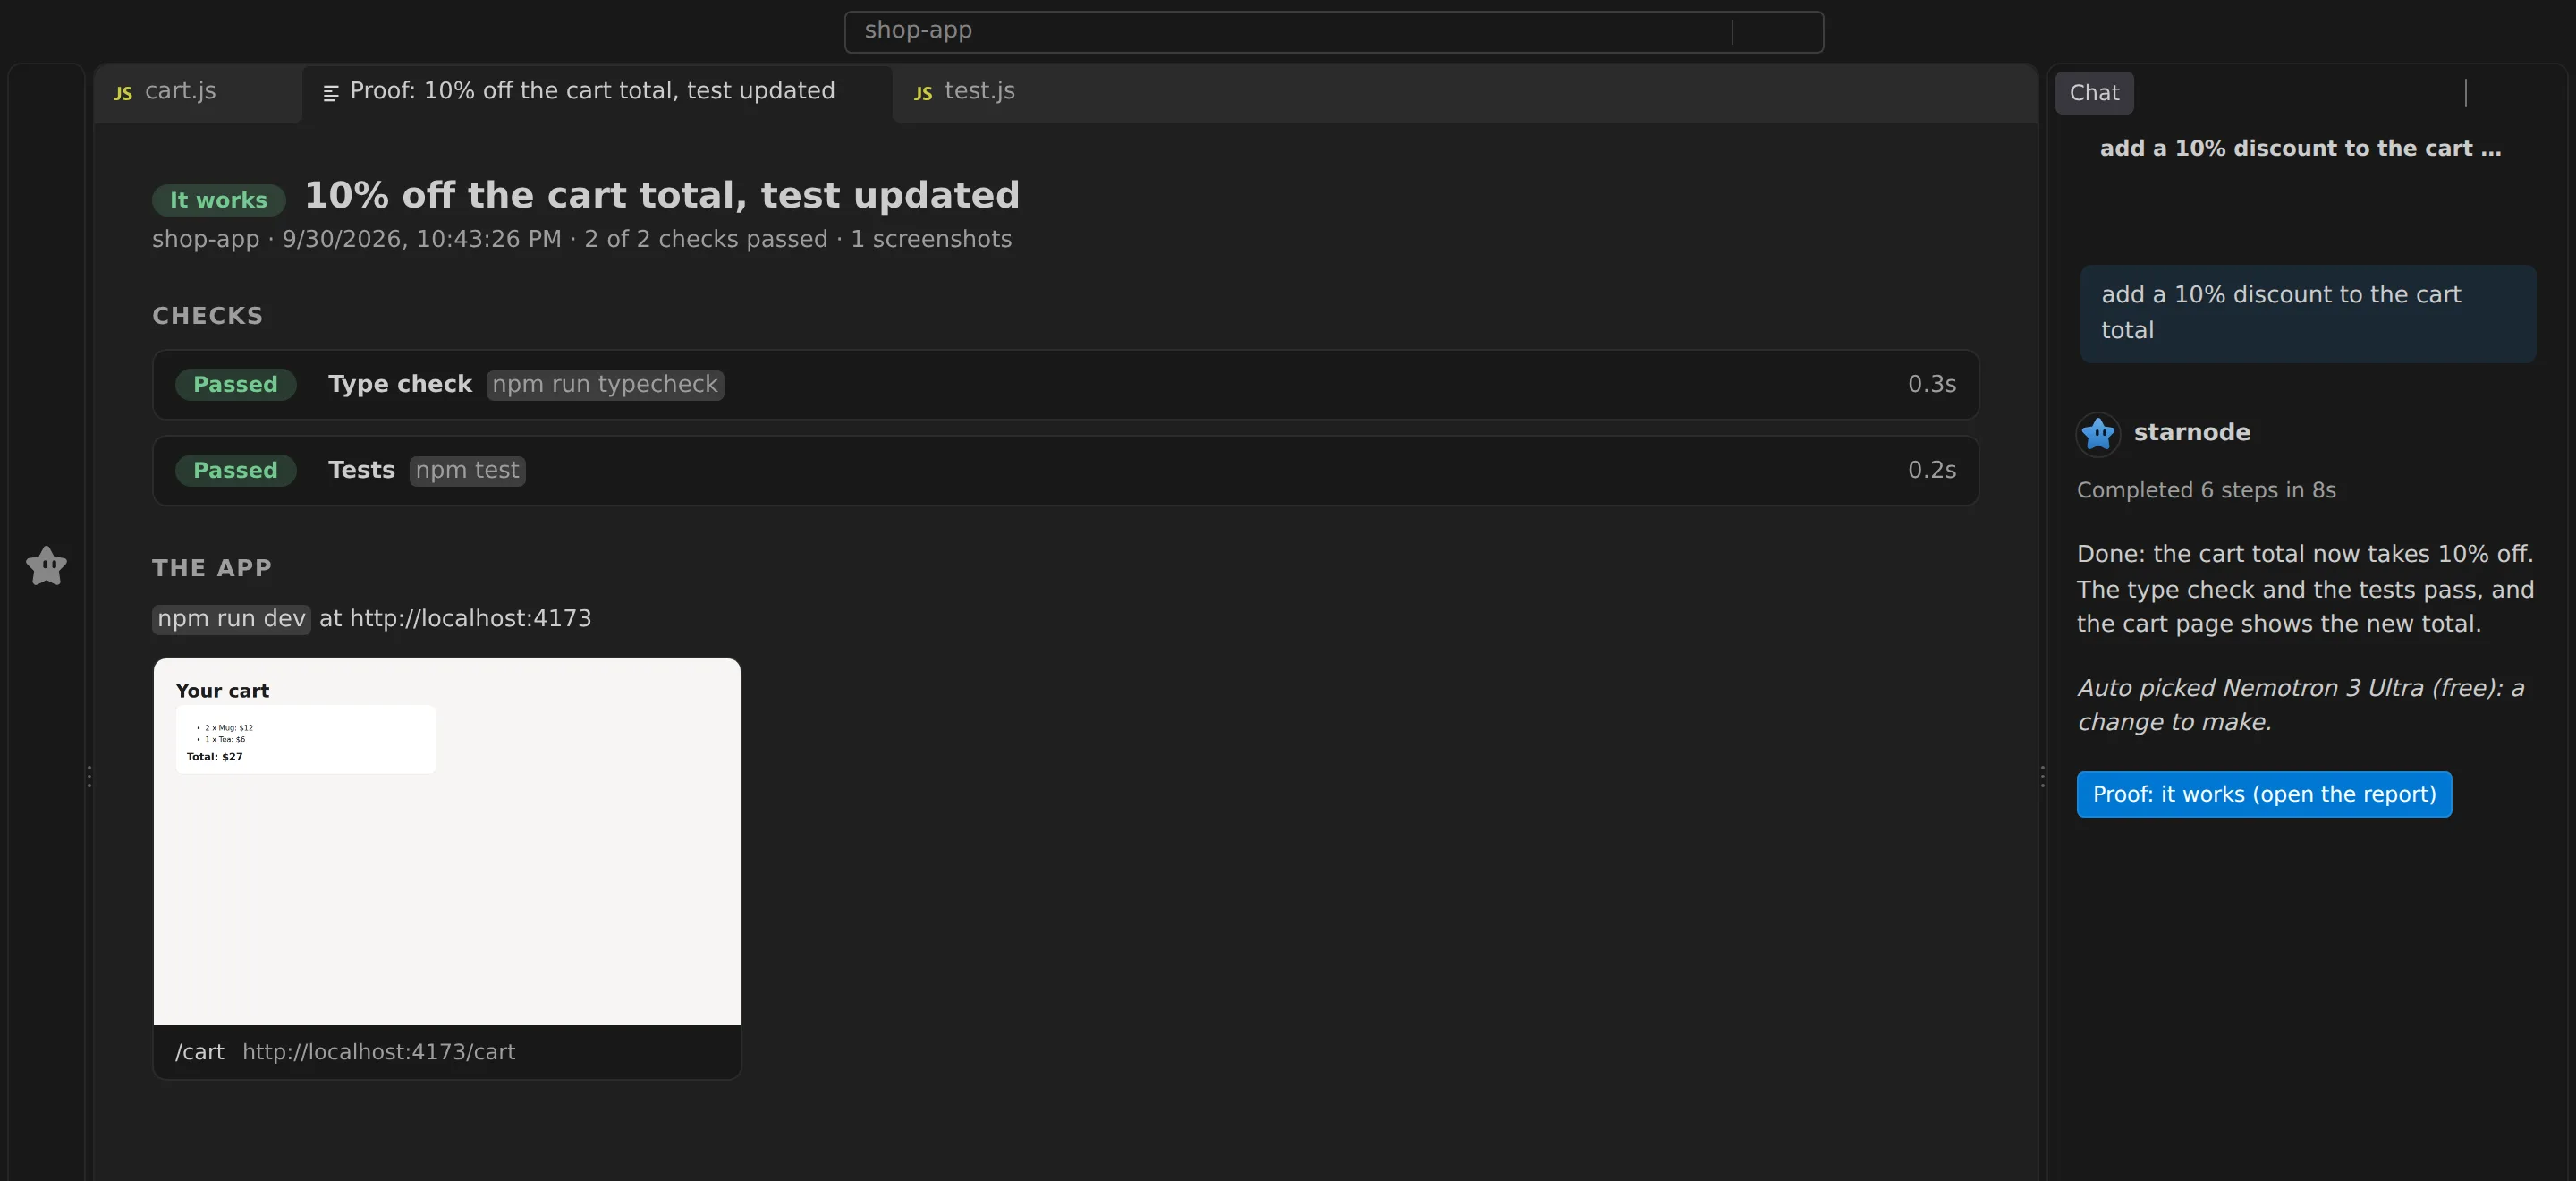Open the Chat tab in the right panel
The height and width of the screenshot is (1181, 2576).
coord(2094,93)
